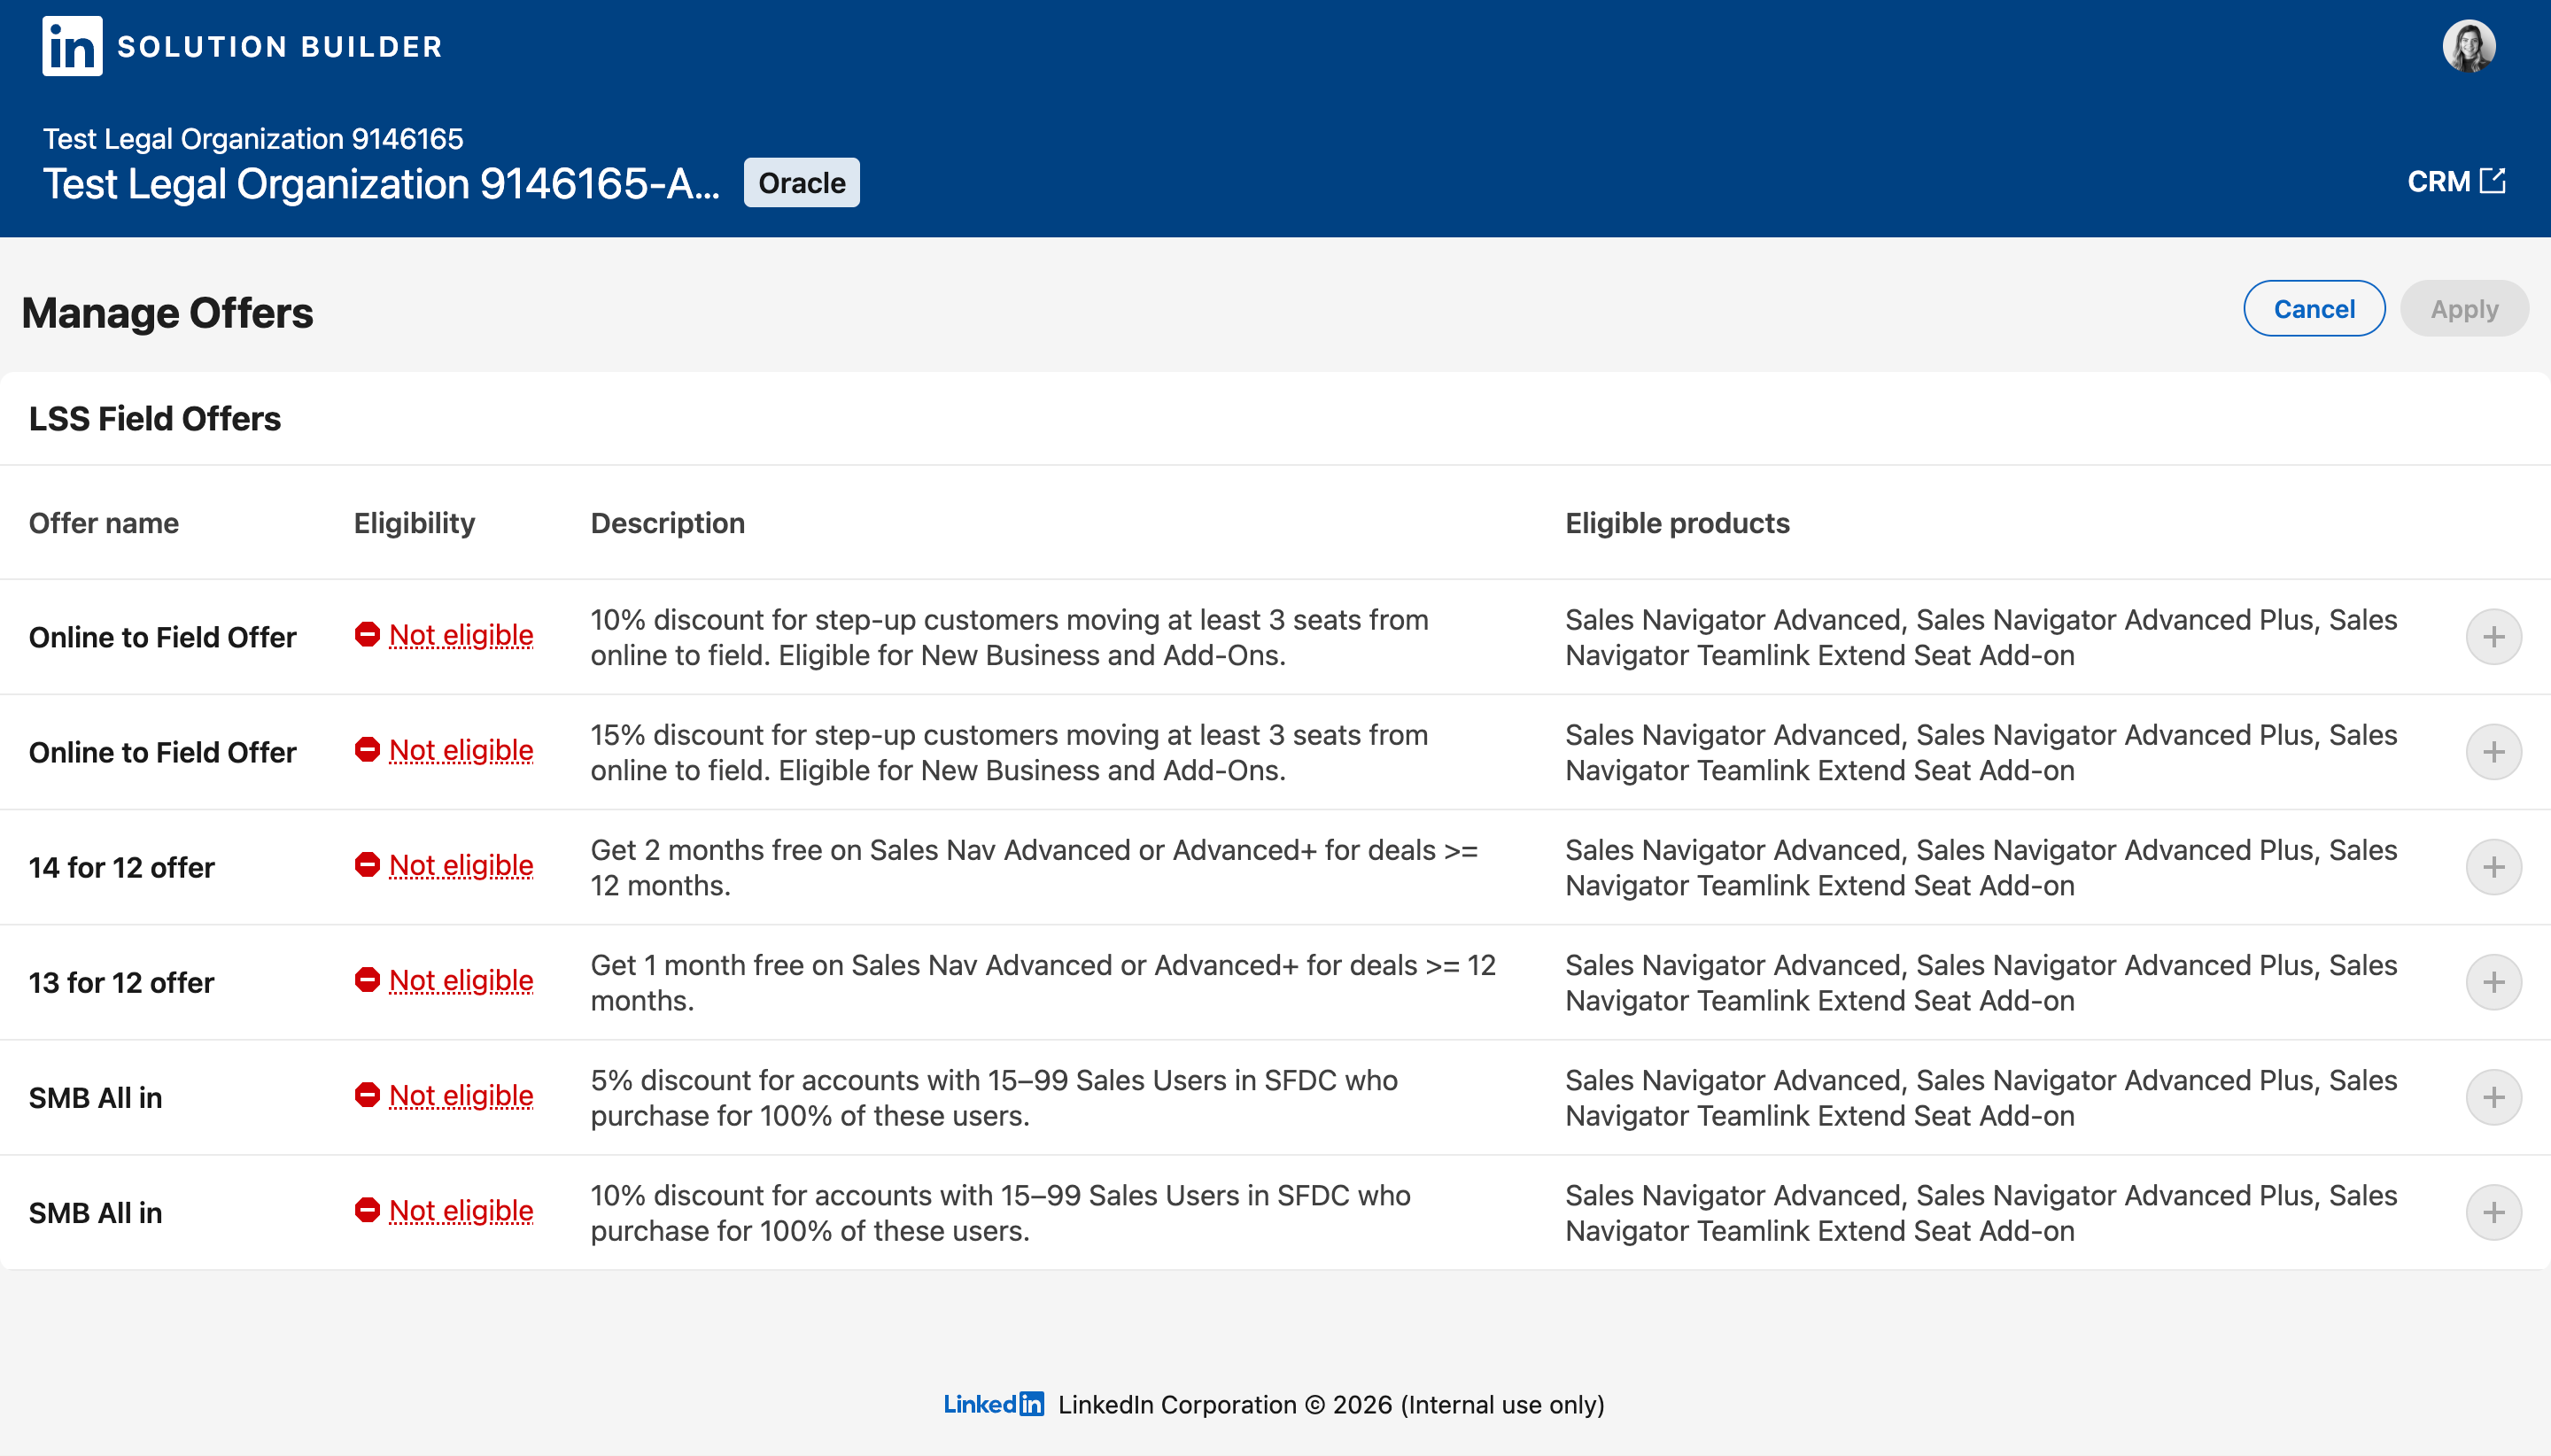This screenshot has width=2551, height=1456.
Task: Click the Oracle badge
Action: [801, 183]
